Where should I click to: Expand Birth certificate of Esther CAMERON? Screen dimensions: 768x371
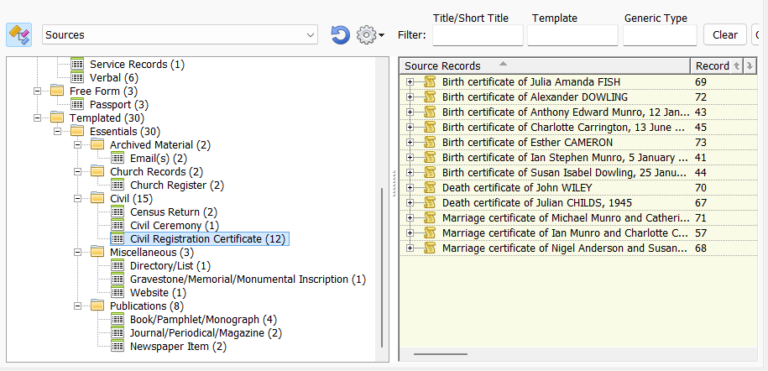coord(410,143)
